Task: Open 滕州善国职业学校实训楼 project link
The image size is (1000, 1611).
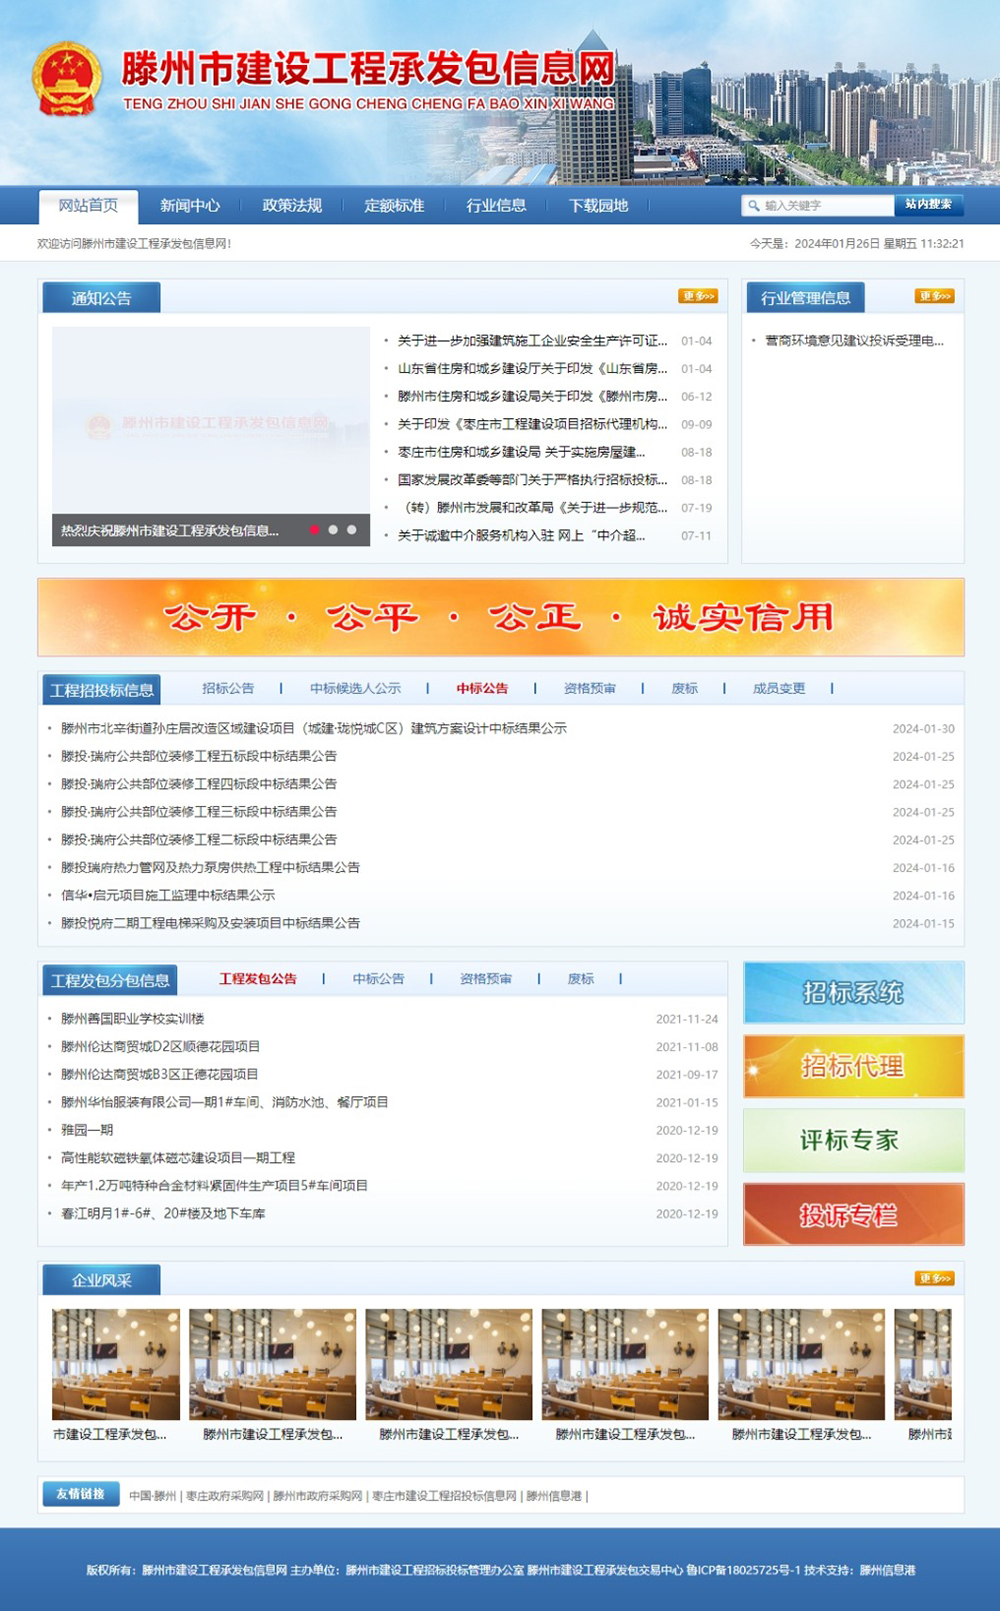Action: point(133,1019)
